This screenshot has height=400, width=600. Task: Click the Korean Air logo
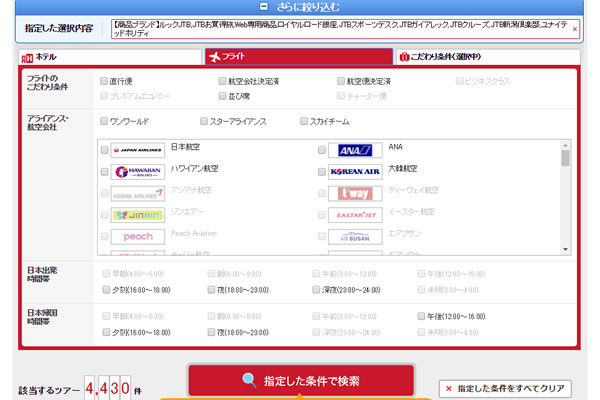click(355, 172)
